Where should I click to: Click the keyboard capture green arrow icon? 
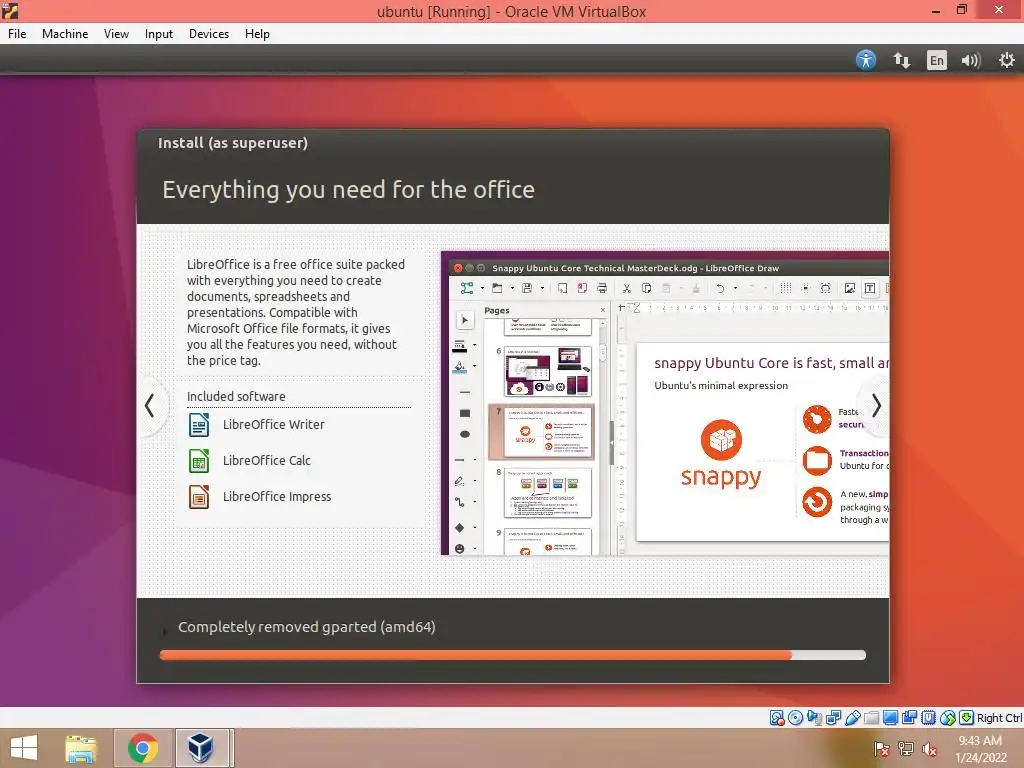(x=967, y=718)
